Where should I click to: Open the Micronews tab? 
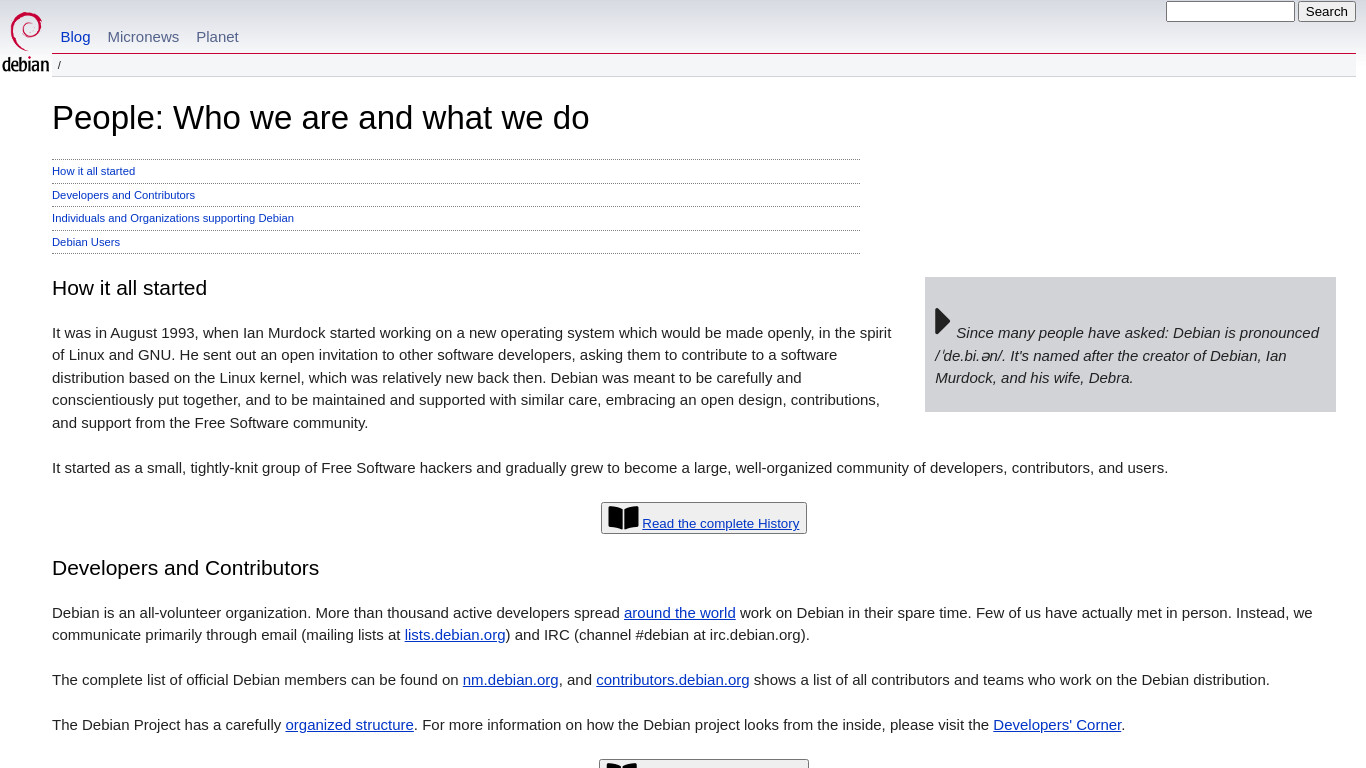point(143,37)
